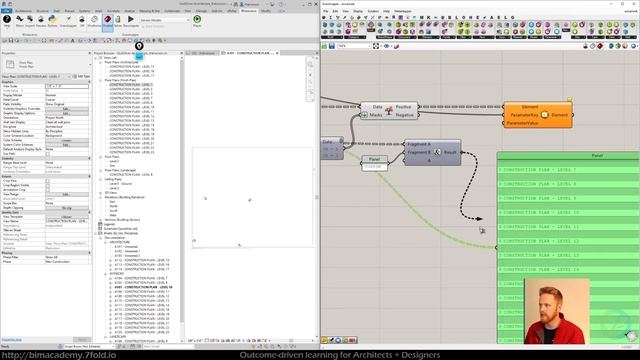Viewport: 640px width, 360px height.
Task: Click the Recompute play arrow icon
Action: 131,19
